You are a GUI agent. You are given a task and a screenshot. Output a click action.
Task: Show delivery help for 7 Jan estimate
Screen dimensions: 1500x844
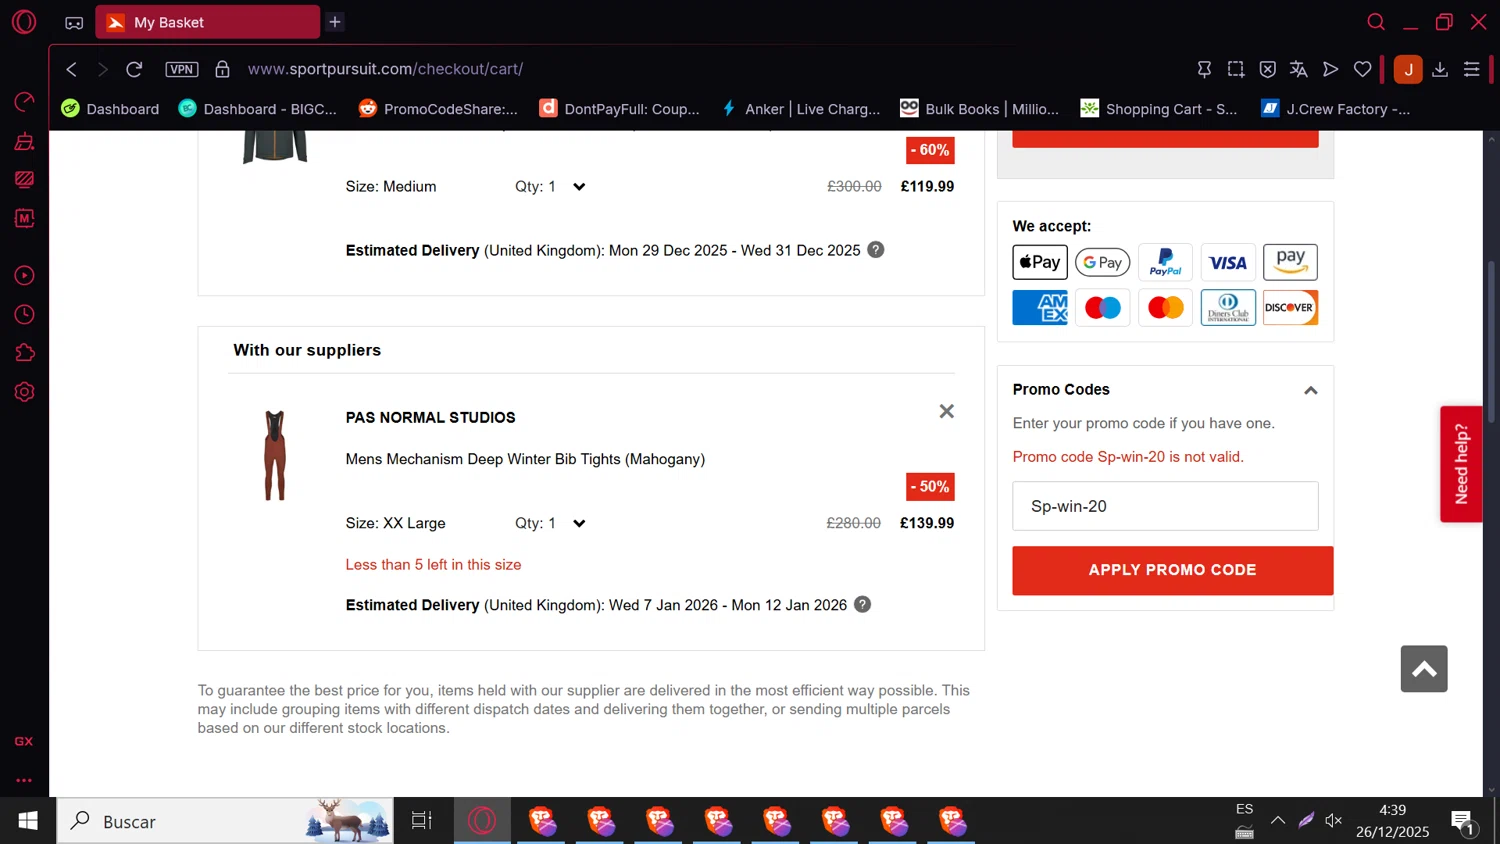pos(862,604)
